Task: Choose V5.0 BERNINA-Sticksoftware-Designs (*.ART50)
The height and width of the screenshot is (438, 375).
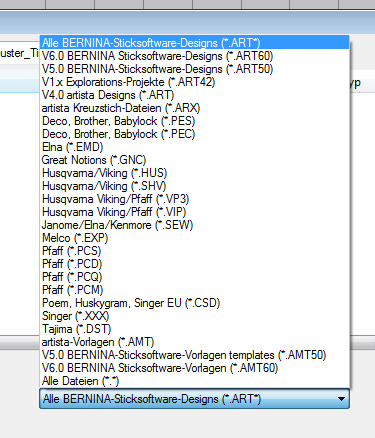Action: coord(195,69)
